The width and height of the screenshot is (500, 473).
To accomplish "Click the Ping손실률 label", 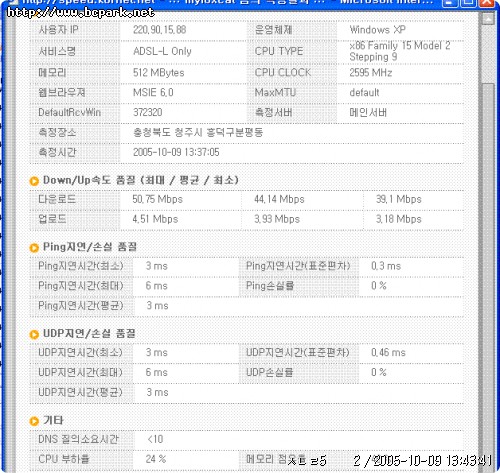I will pyautogui.click(x=270, y=286).
